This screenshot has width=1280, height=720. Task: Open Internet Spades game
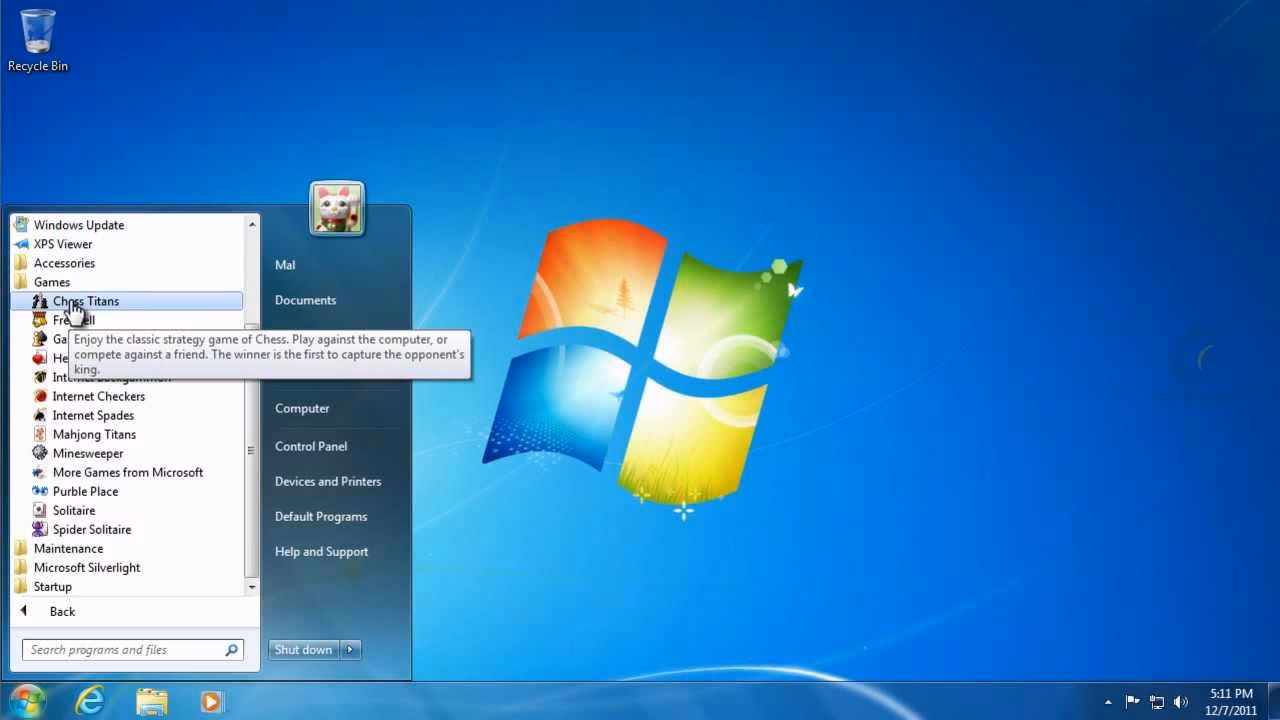coord(93,415)
